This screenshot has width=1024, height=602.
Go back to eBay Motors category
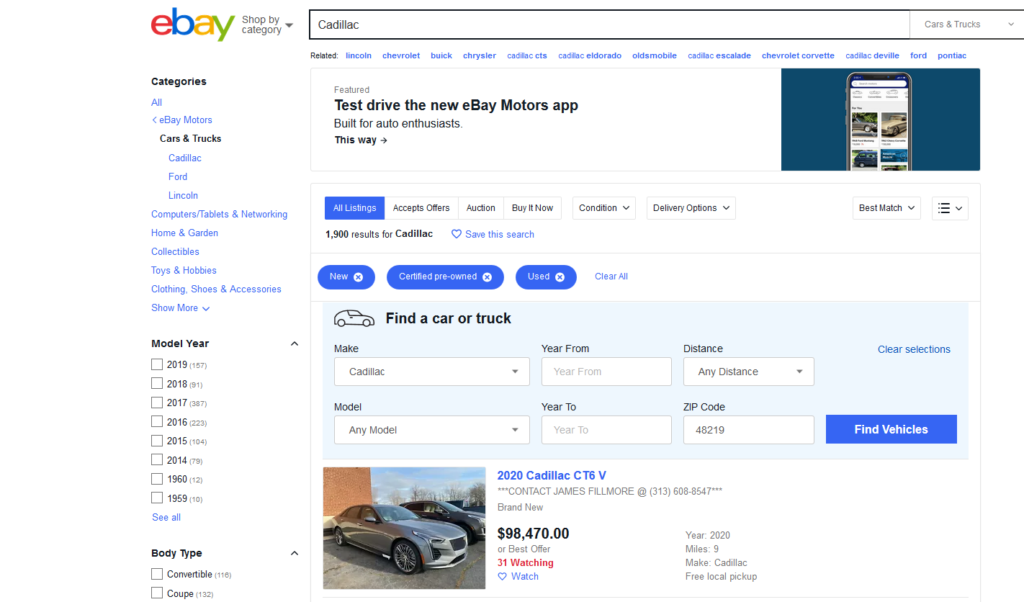(x=182, y=120)
